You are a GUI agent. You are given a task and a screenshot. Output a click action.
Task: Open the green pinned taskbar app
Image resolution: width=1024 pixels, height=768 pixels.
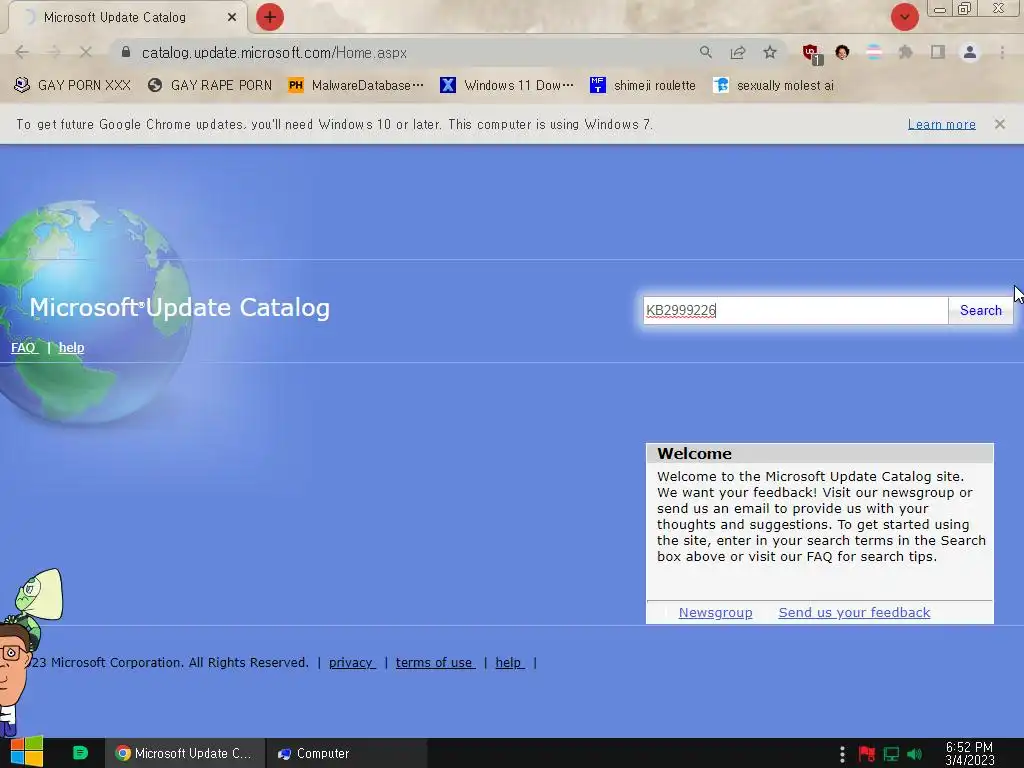(x=80, y=753)
